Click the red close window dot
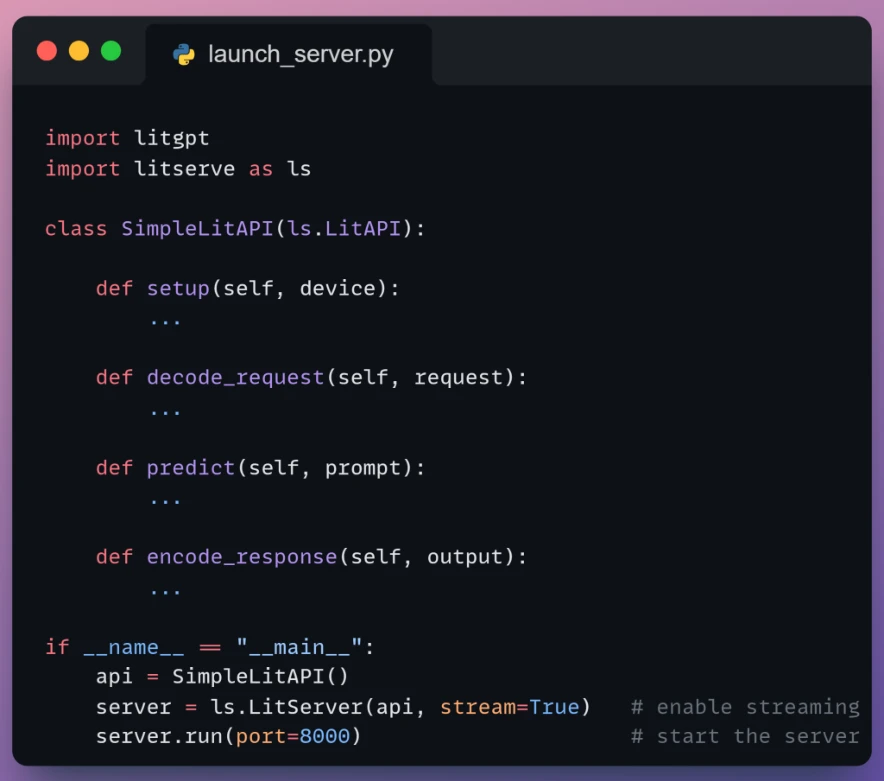The width and height of the screenshot is (884, 781). pyautogui.click(x=47, y=51)
